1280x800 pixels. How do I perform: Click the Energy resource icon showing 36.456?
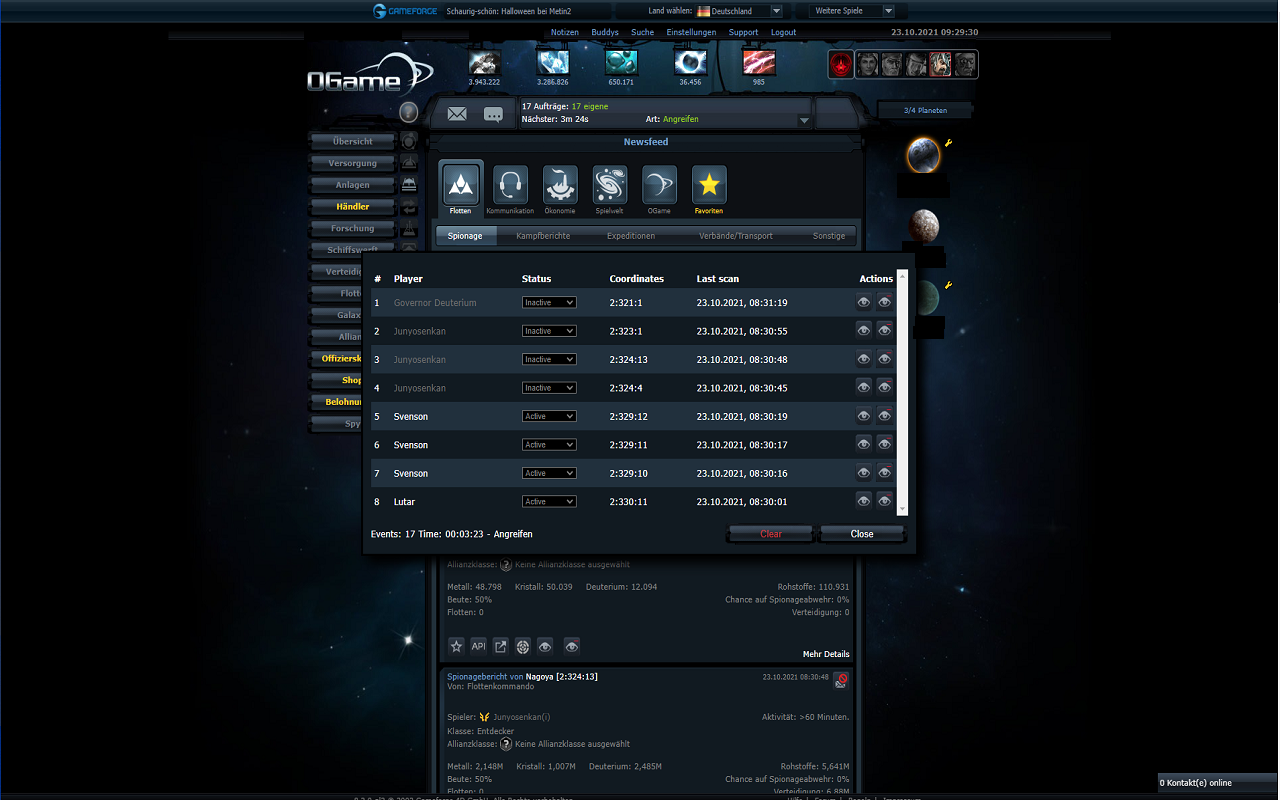point(690,63)
